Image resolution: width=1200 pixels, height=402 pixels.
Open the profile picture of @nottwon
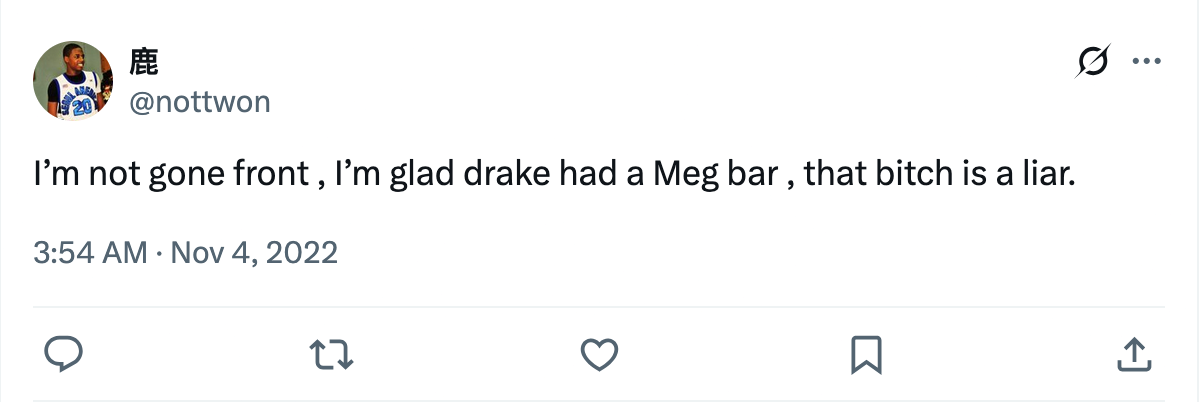pyautogui.click(x=72, y=82)
